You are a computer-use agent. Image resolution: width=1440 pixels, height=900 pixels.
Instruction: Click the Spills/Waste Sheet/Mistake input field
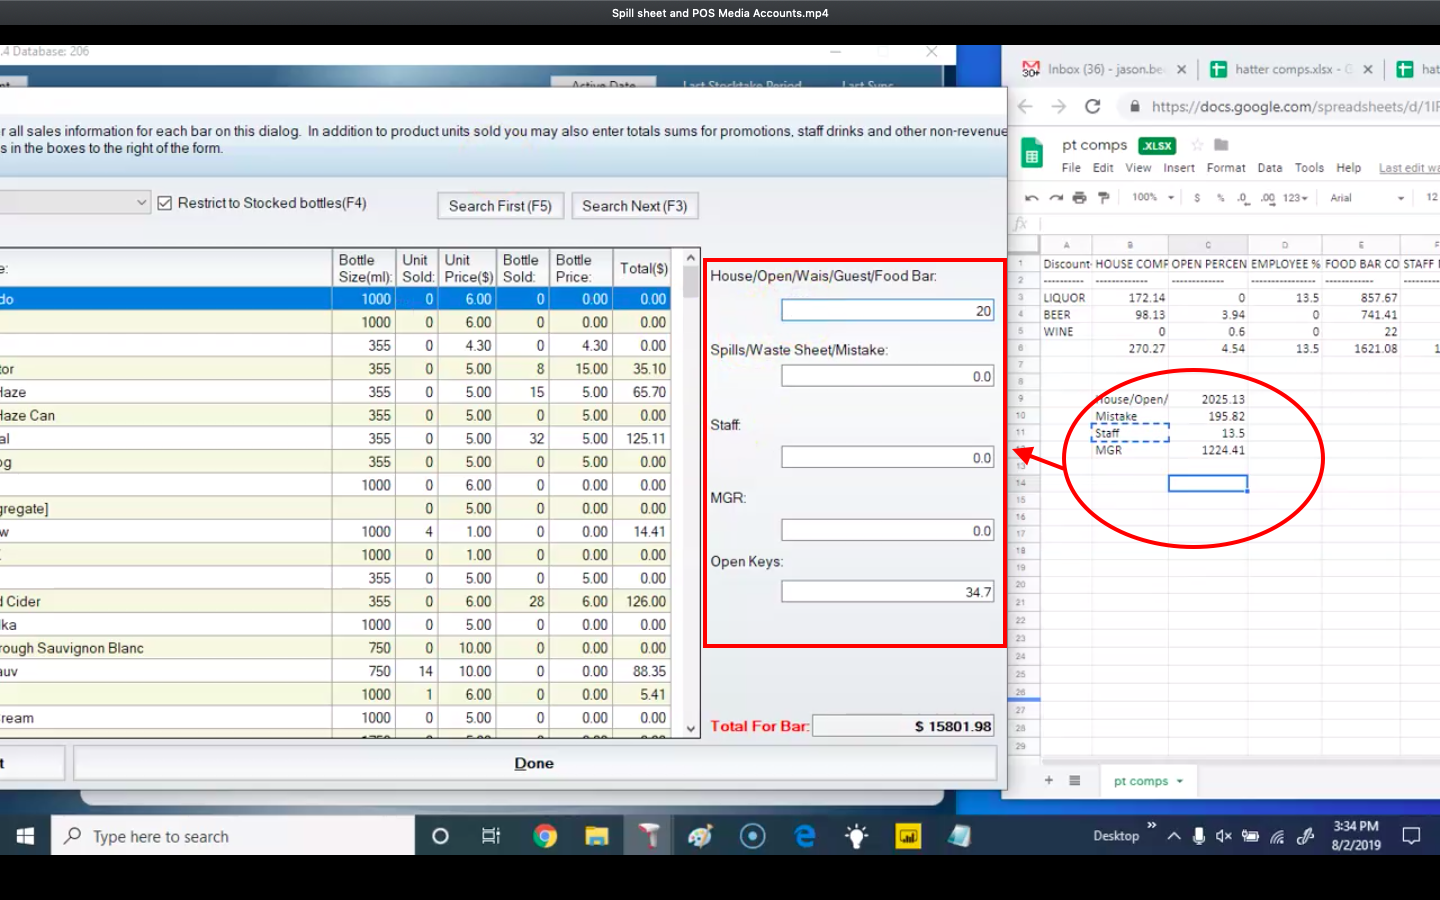pos(887,376)
